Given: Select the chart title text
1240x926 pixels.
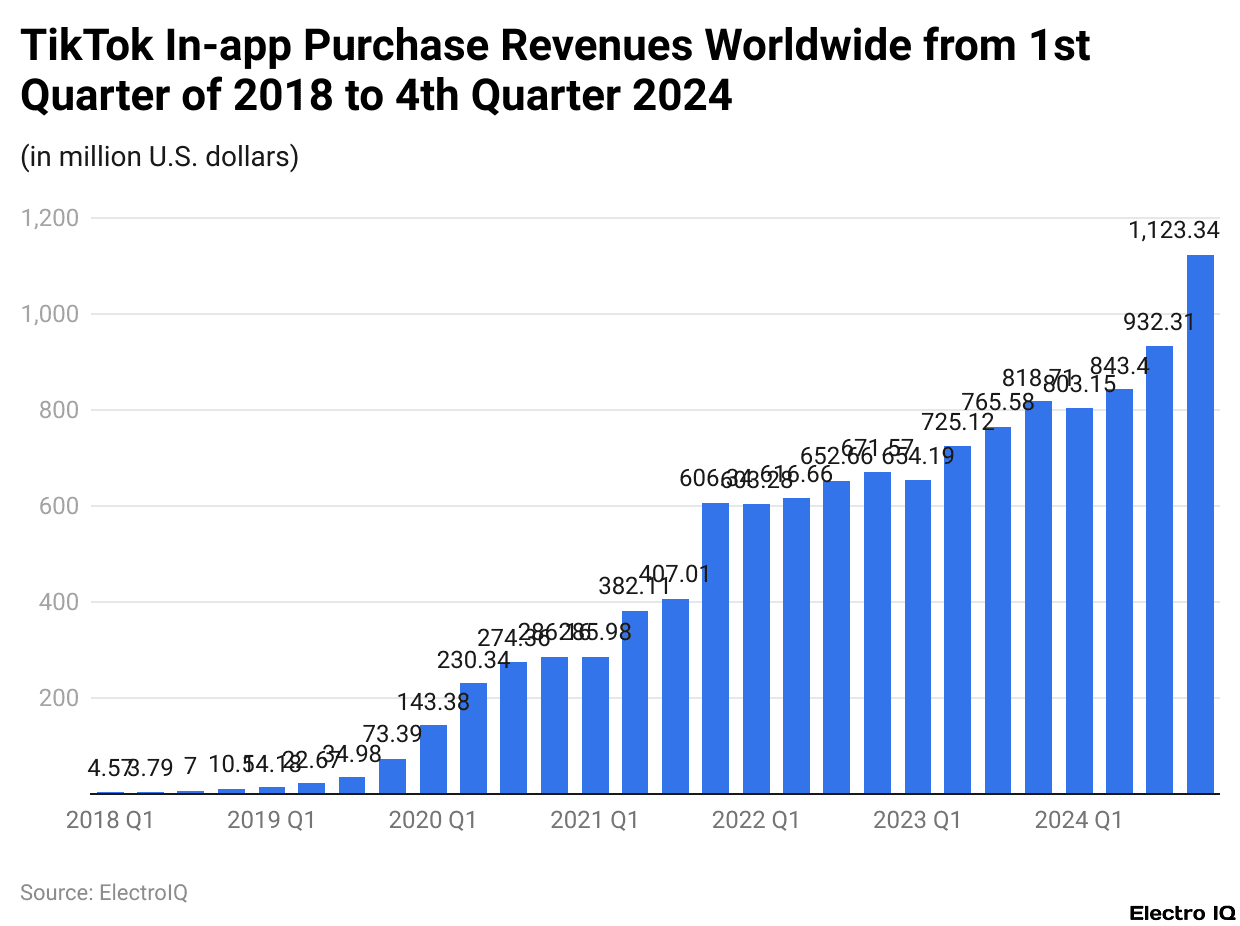Looking at the screenshot, I should point(555,70).
